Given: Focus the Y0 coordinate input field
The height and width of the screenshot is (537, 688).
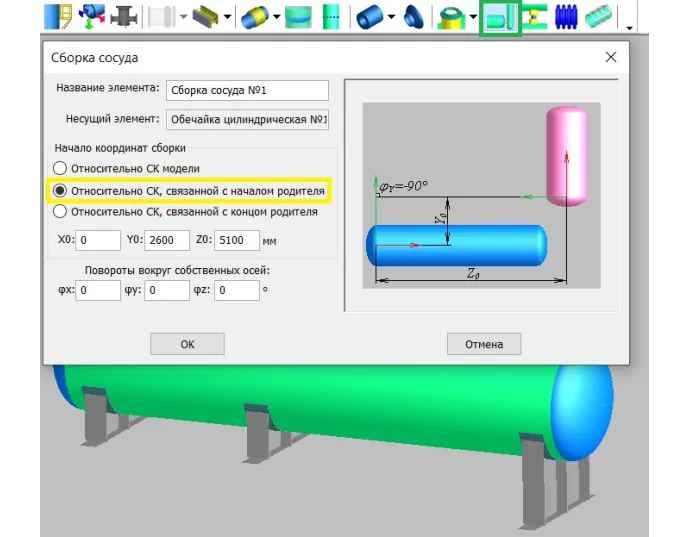Looking at the screenshot, I should (167, 240).
